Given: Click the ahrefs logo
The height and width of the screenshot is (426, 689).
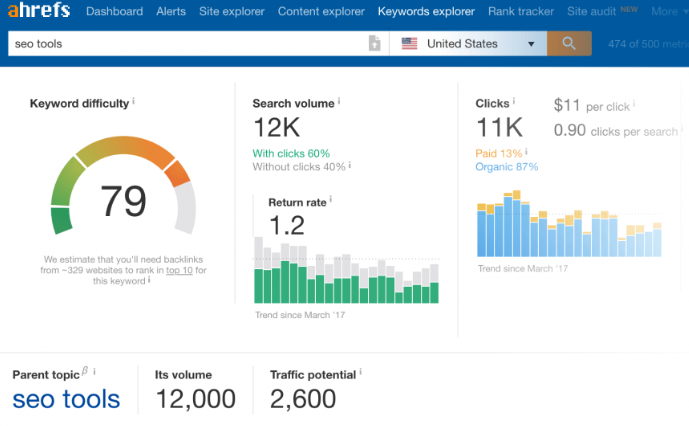Looking at the screenshot, I should pos(39,10).
